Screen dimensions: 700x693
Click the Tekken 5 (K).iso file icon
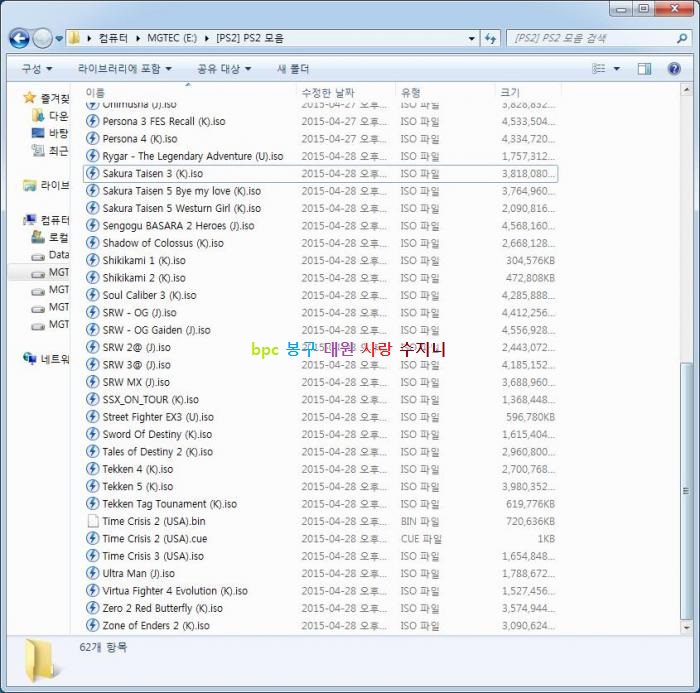click(92, 486)
